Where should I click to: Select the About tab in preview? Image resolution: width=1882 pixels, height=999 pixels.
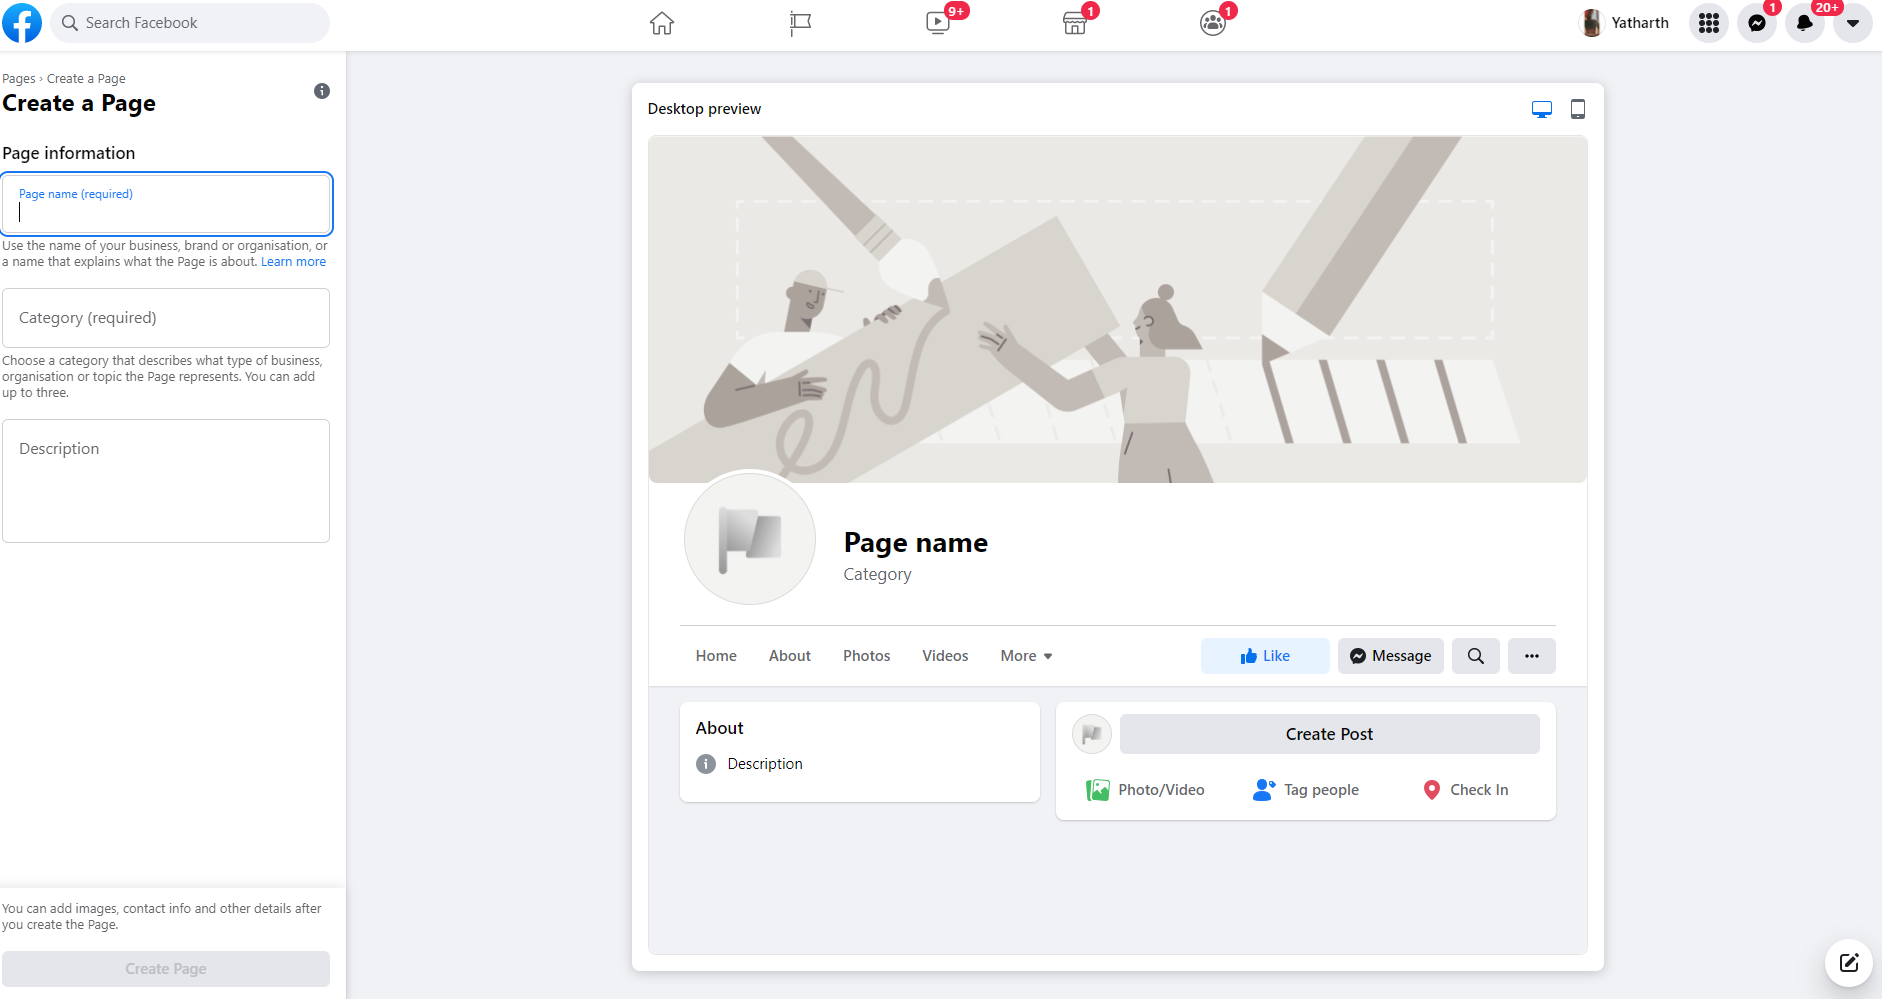[789, 656]
